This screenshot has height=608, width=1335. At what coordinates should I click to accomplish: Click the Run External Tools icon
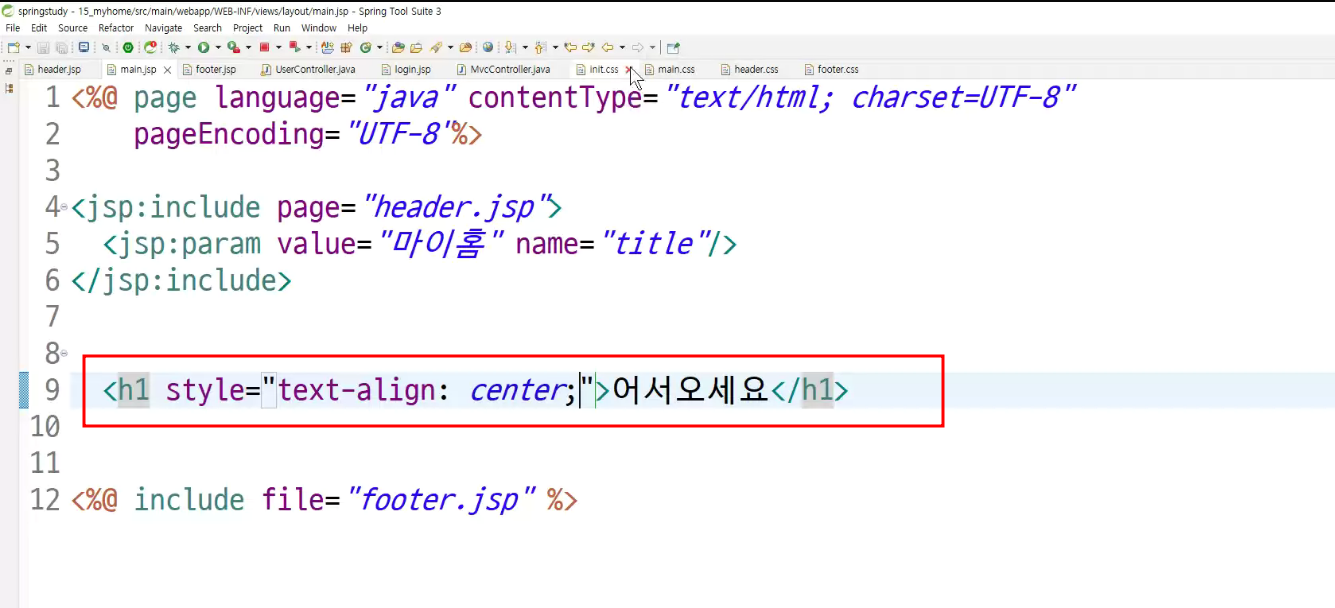point(233,47)
